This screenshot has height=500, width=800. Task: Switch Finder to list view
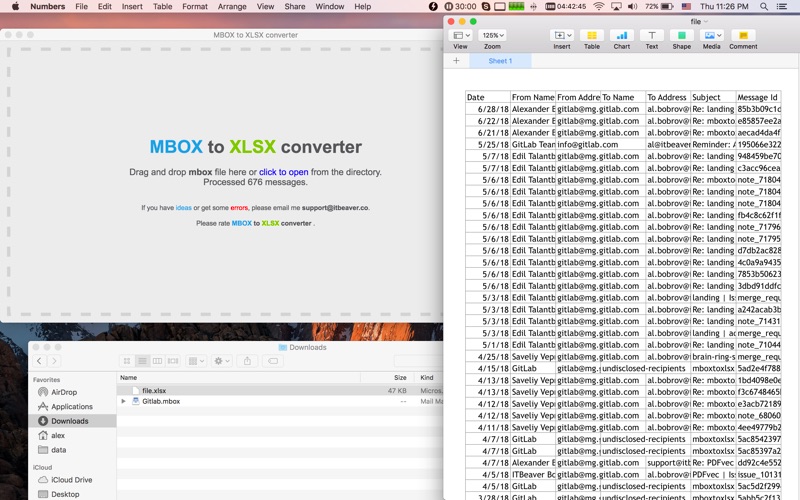click(142, 361)
